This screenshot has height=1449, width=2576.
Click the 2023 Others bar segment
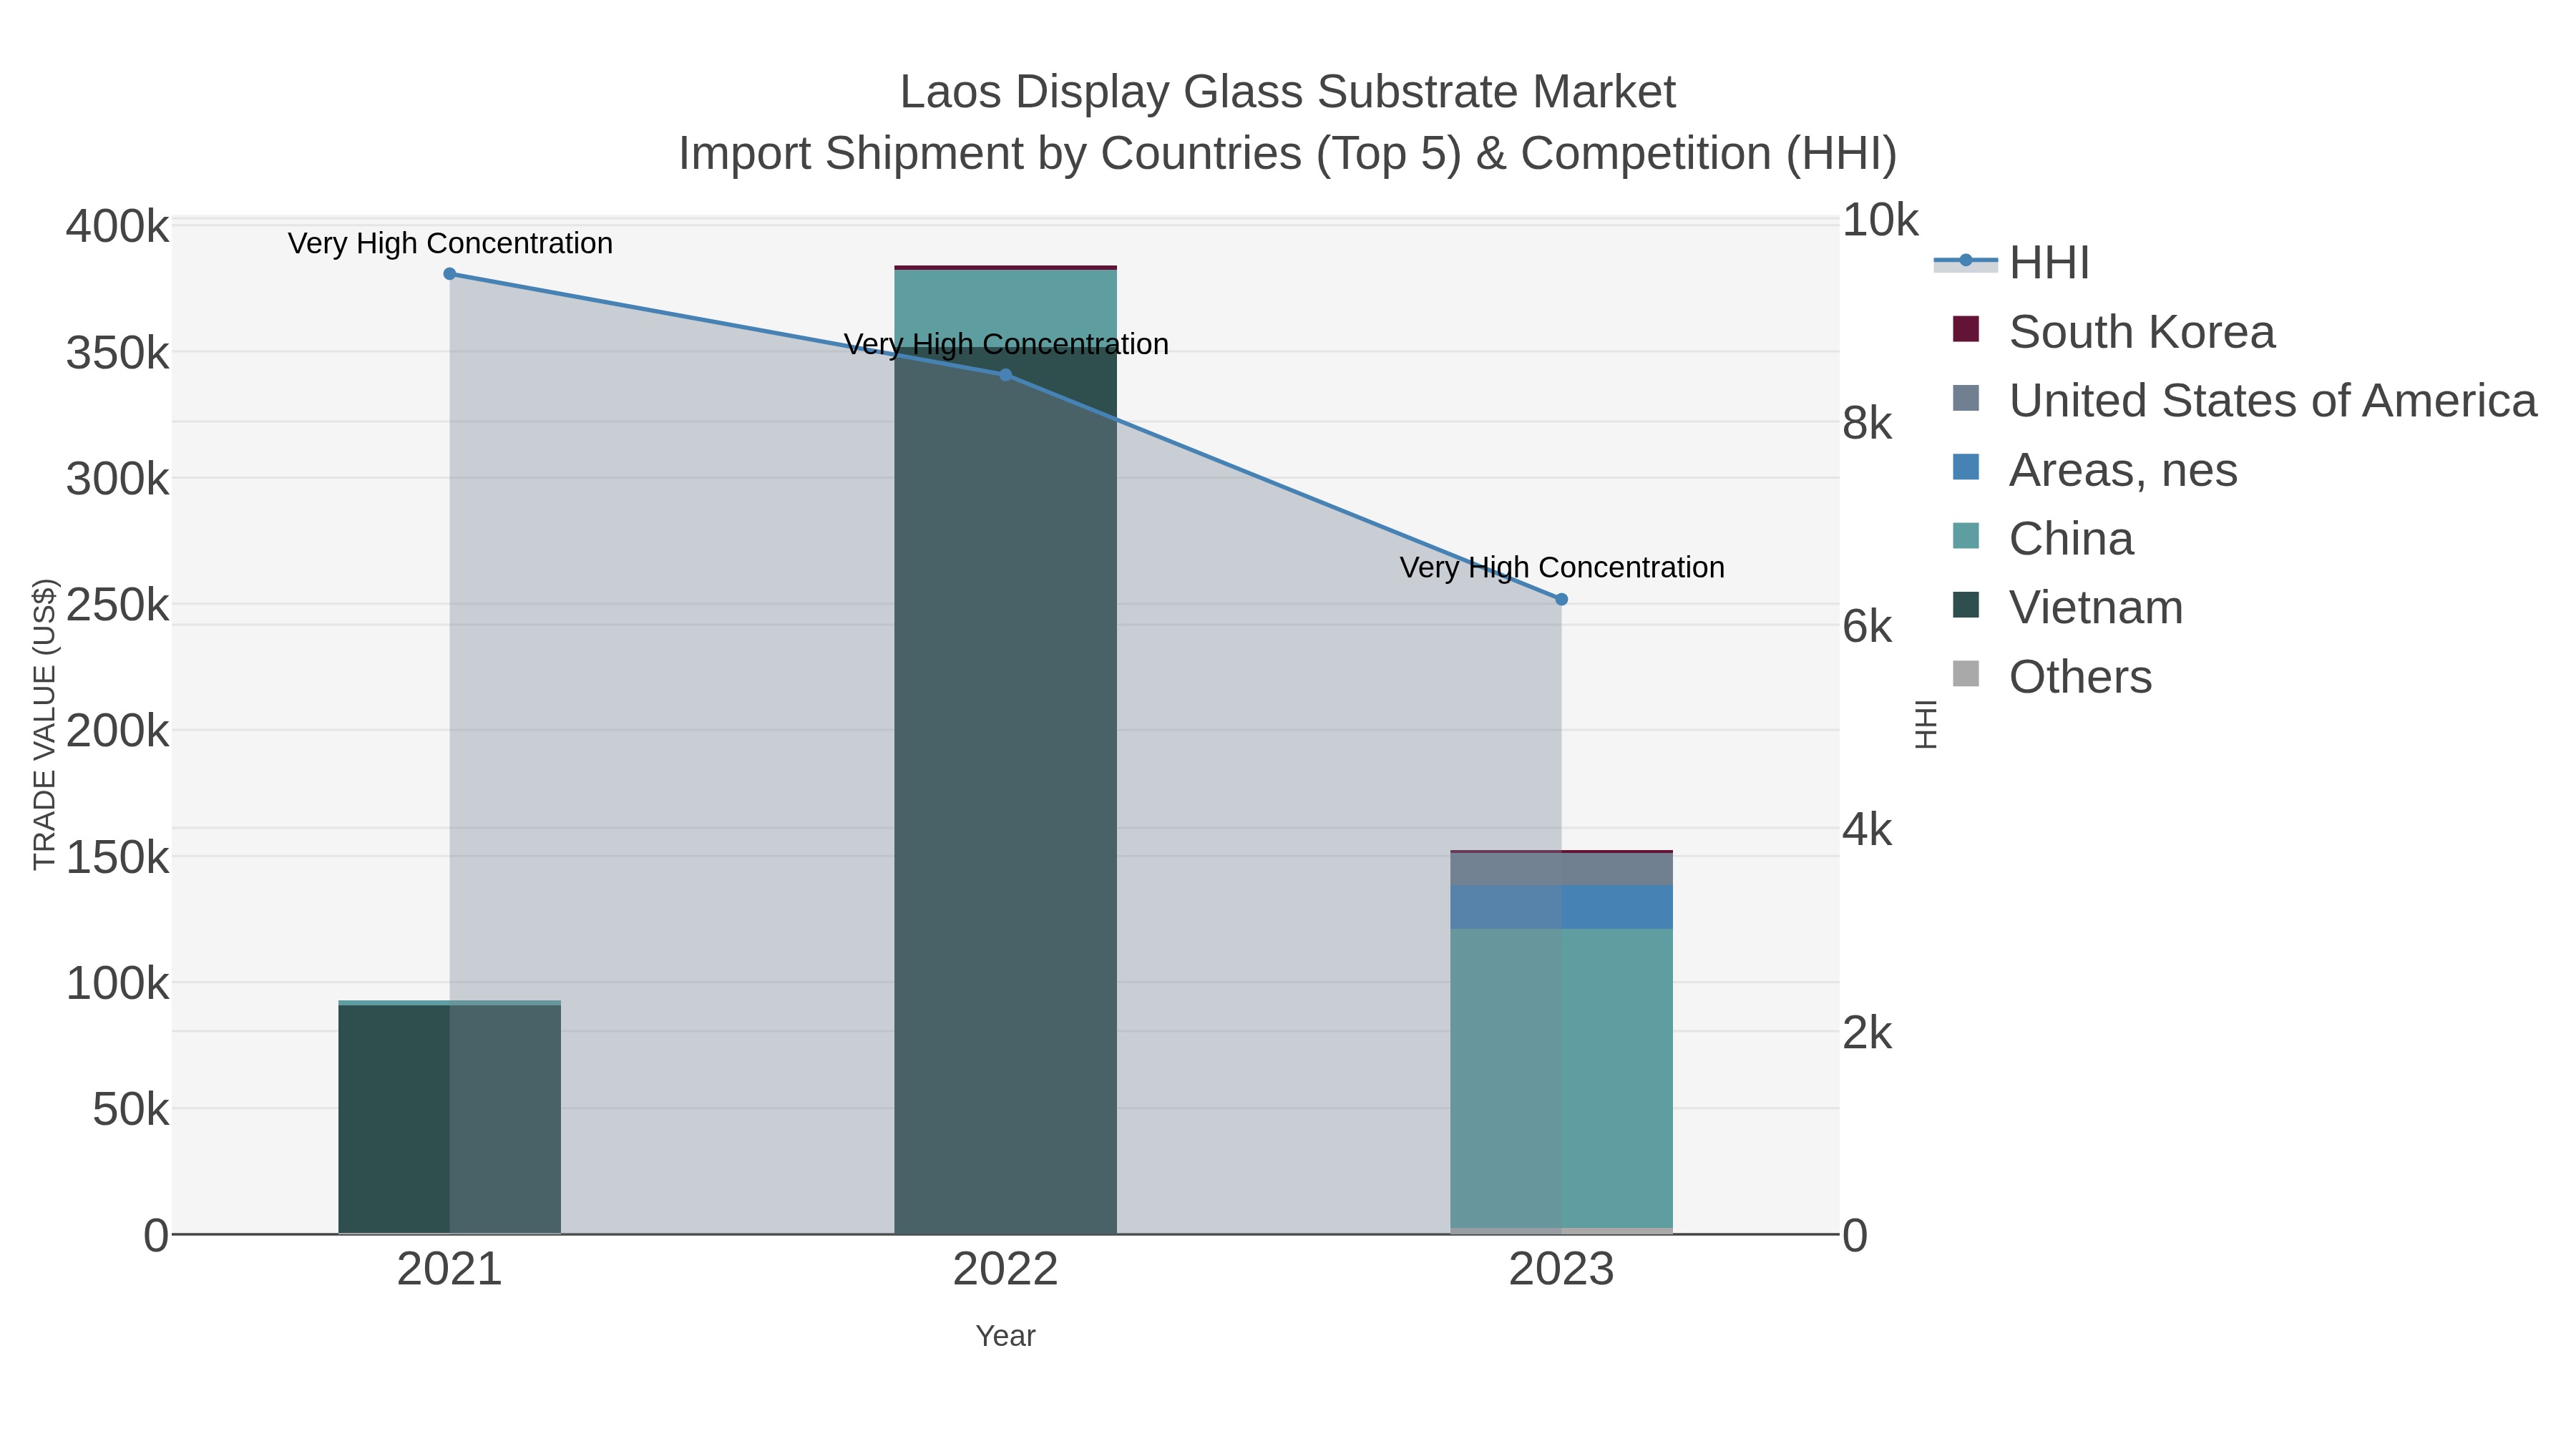[1562, 1231]
